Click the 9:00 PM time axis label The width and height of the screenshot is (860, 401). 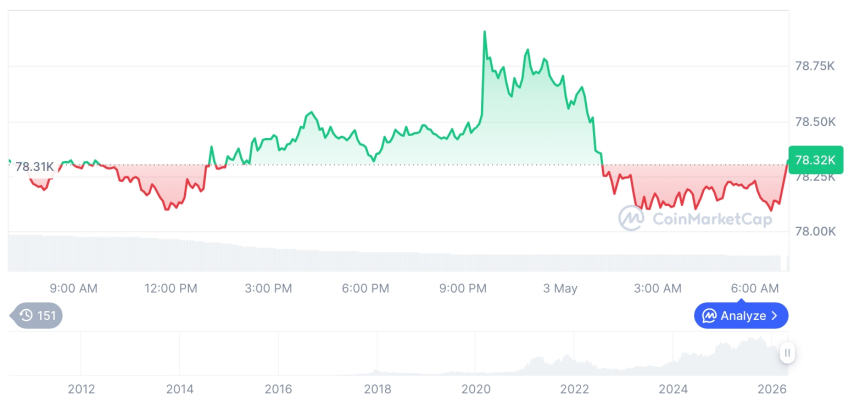tap(462, 288)
